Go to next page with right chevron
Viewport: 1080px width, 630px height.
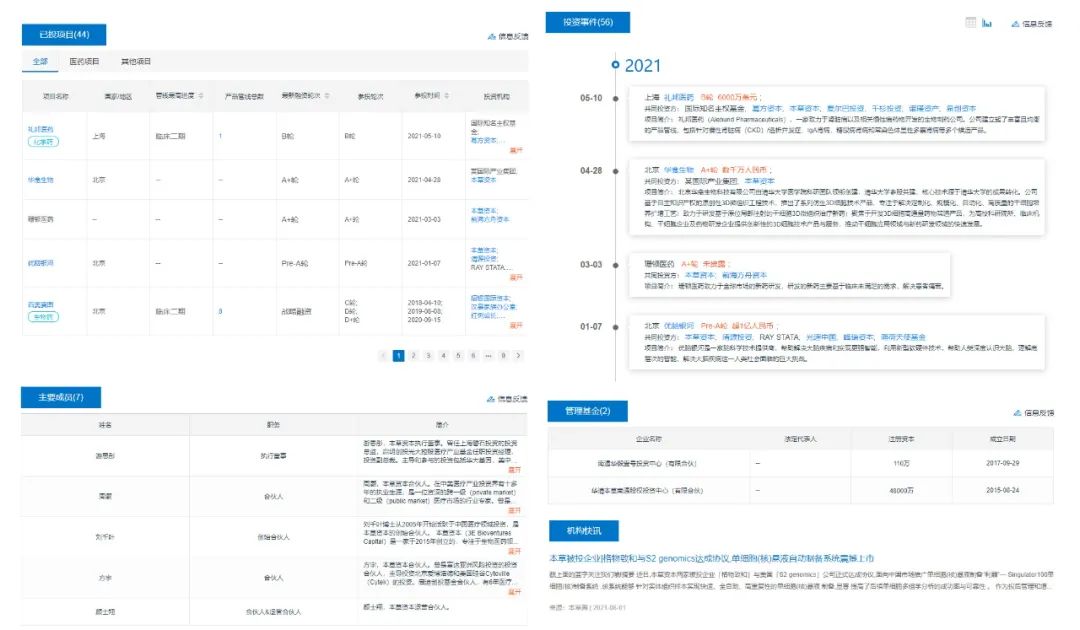(519, 355)
